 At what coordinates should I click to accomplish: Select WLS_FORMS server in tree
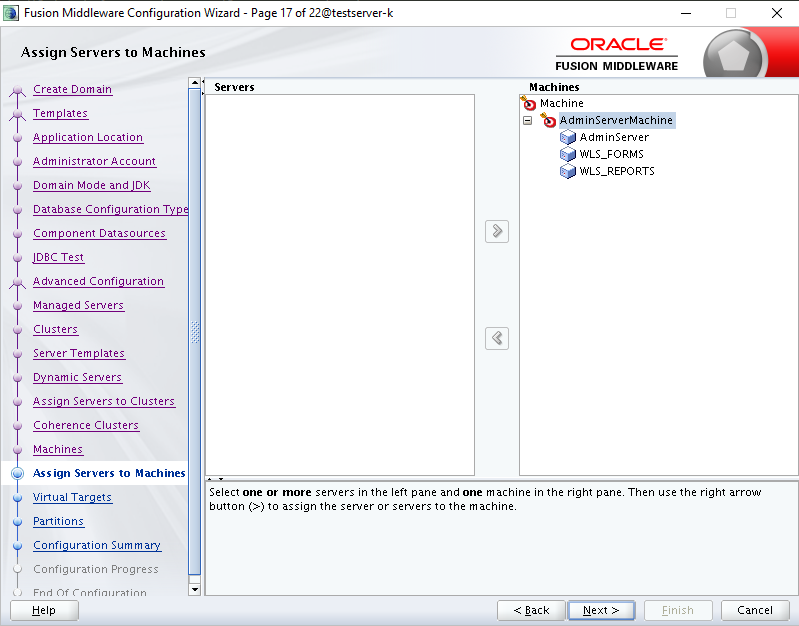pos(611,154)
